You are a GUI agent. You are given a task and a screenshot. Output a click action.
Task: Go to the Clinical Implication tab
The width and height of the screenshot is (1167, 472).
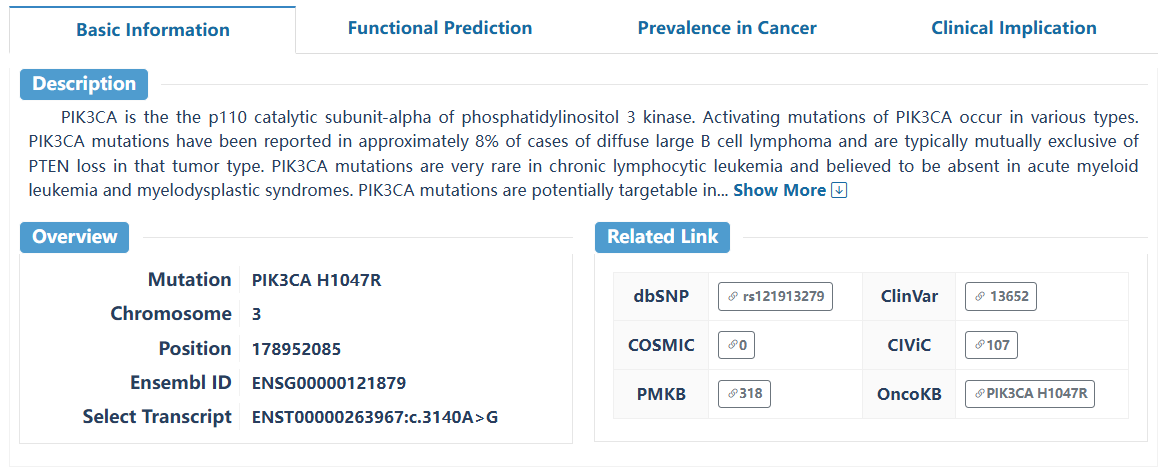pos(1014,28)
